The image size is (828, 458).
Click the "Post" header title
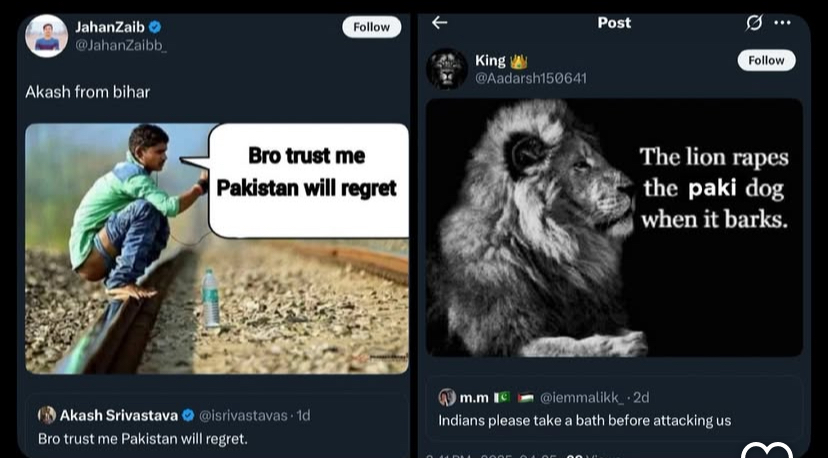tap(614, 22)
